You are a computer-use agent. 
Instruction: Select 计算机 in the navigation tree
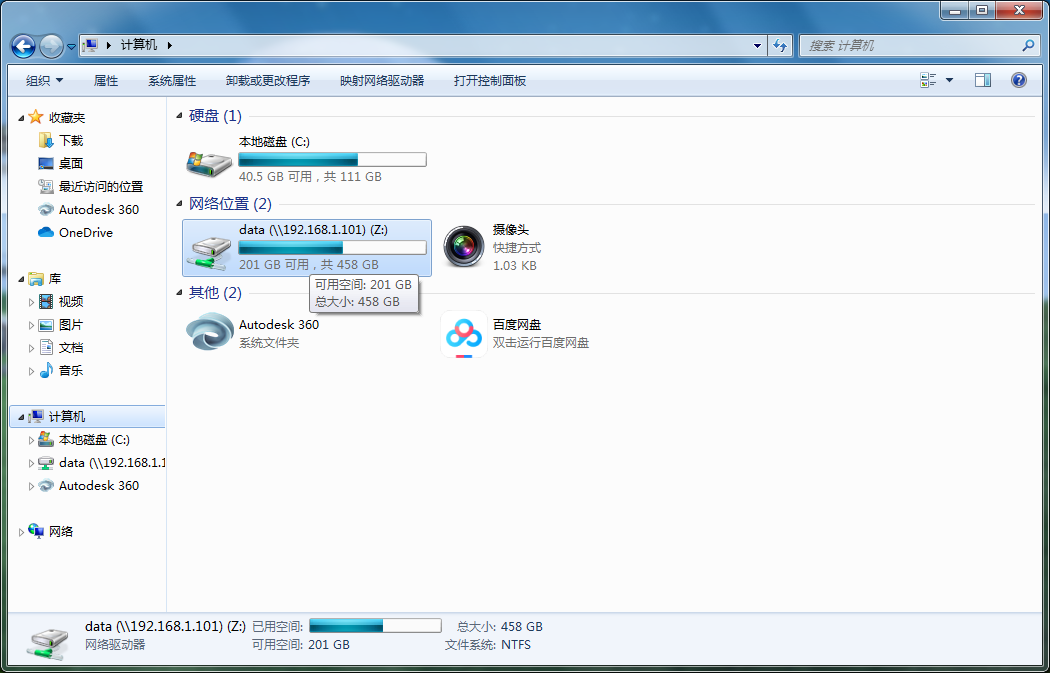pos(88,417)
